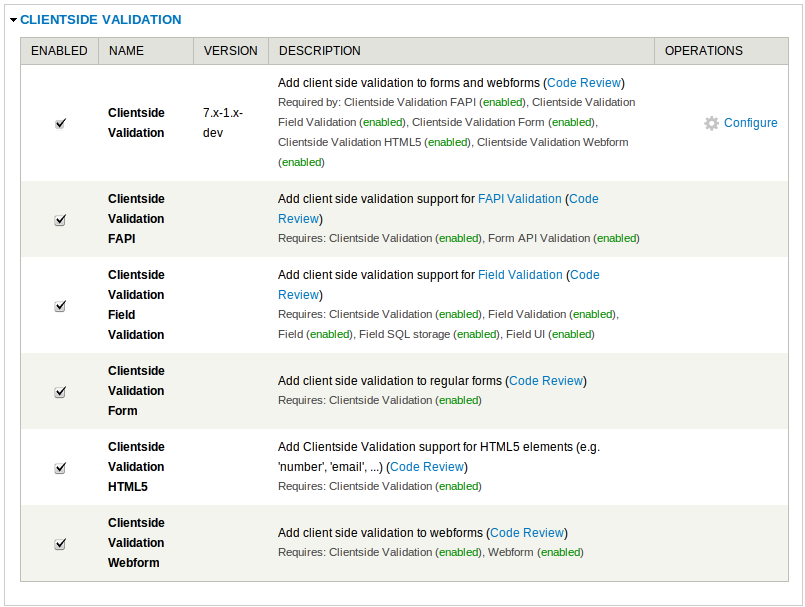
Task: Click Code Review link in HTML5 elements row
Action: (x=427, y=467)
